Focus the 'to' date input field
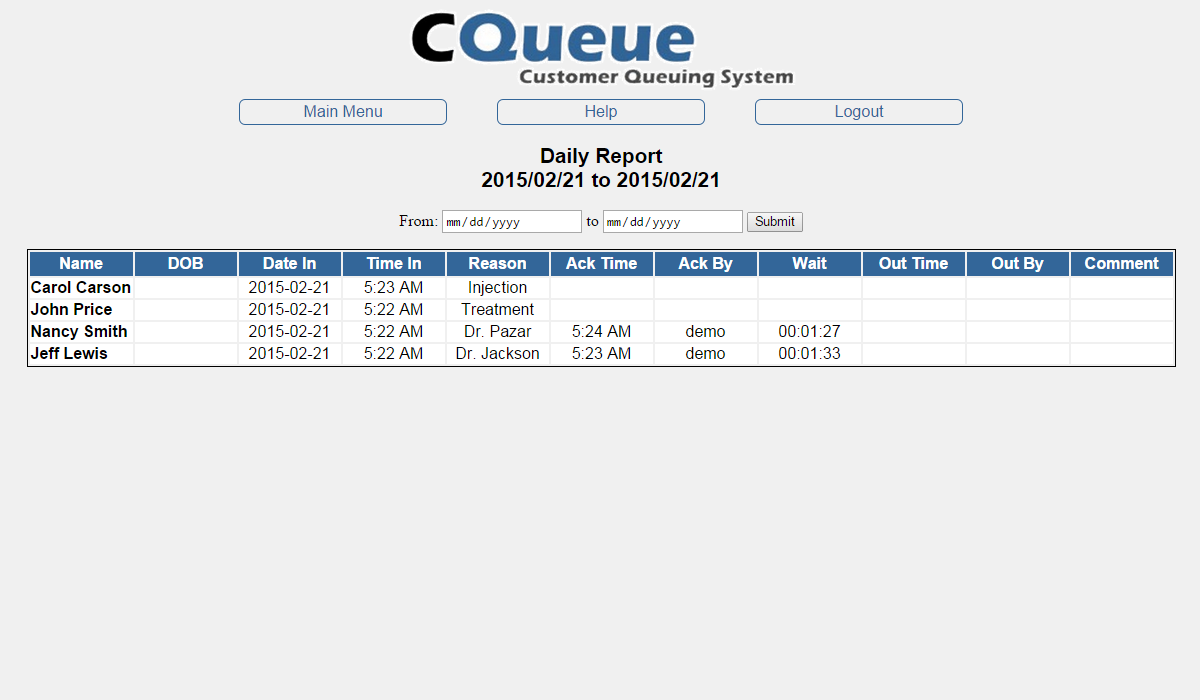 pyautogui.click(x=673, y=222)
